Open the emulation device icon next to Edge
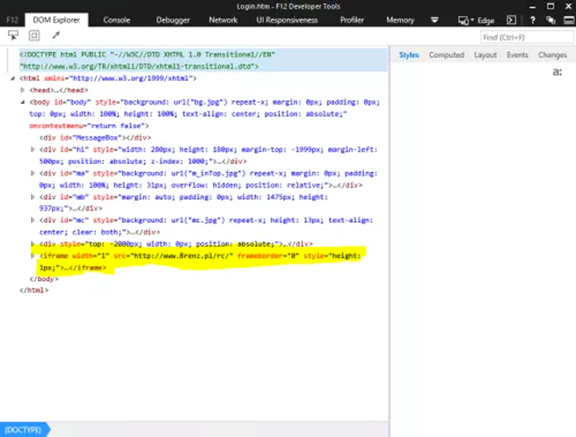This screenshot has width=576, height=437. click(x=463, y=20)
